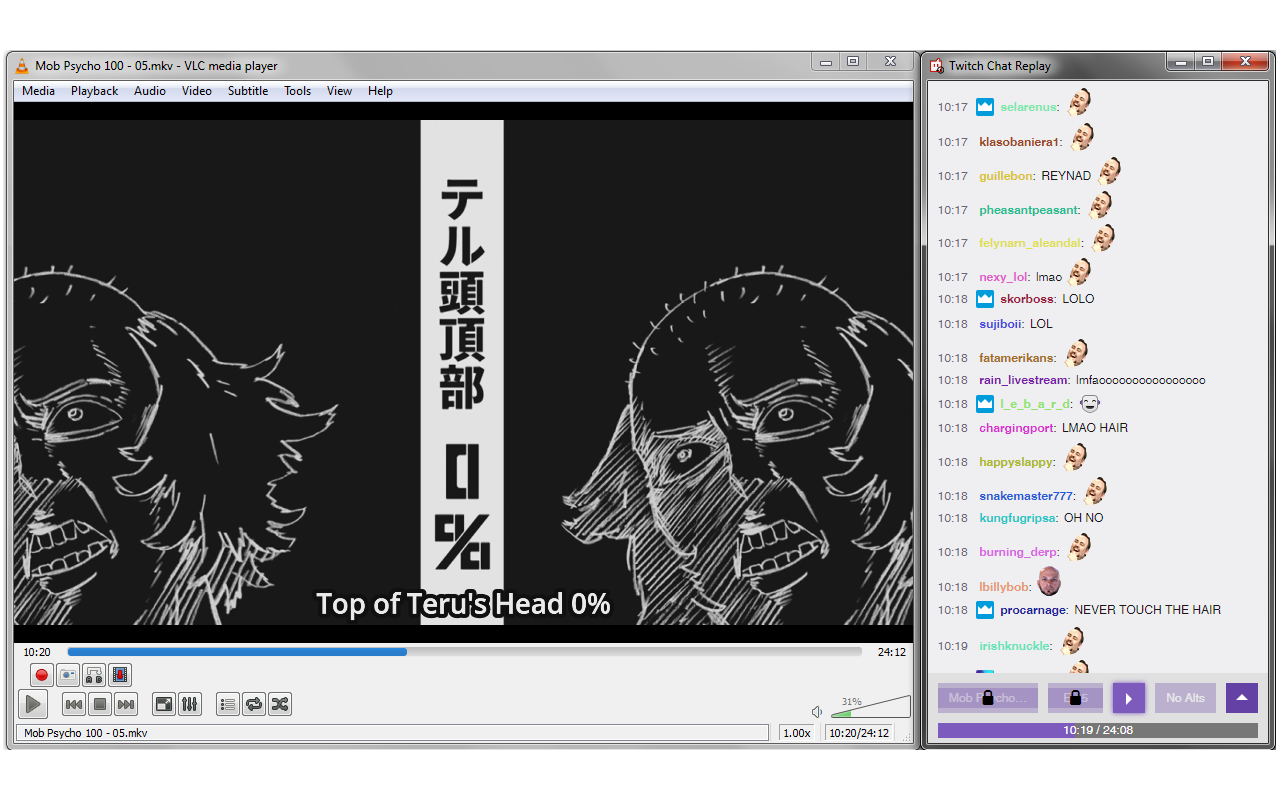
Task: Open the locked 'Mob Psycho...' series dropdown
Action: pos(987,698)
